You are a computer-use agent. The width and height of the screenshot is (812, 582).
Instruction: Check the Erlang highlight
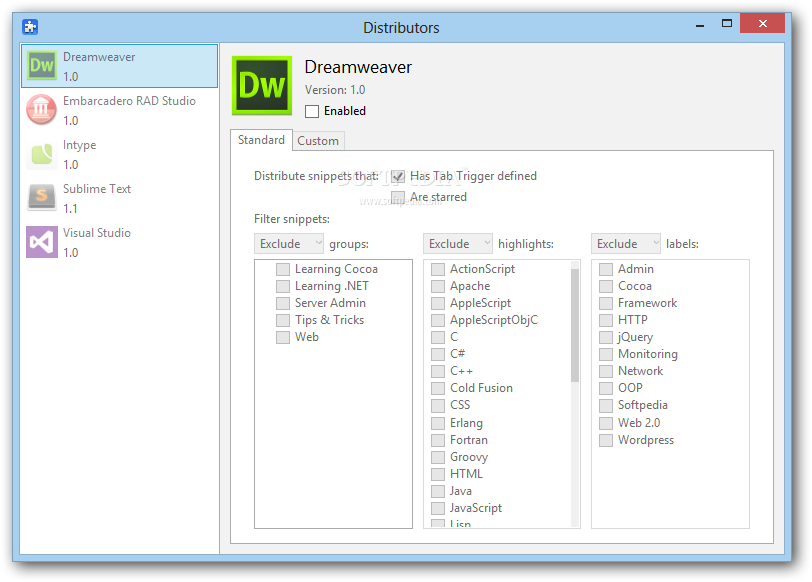tap(438, 424)
